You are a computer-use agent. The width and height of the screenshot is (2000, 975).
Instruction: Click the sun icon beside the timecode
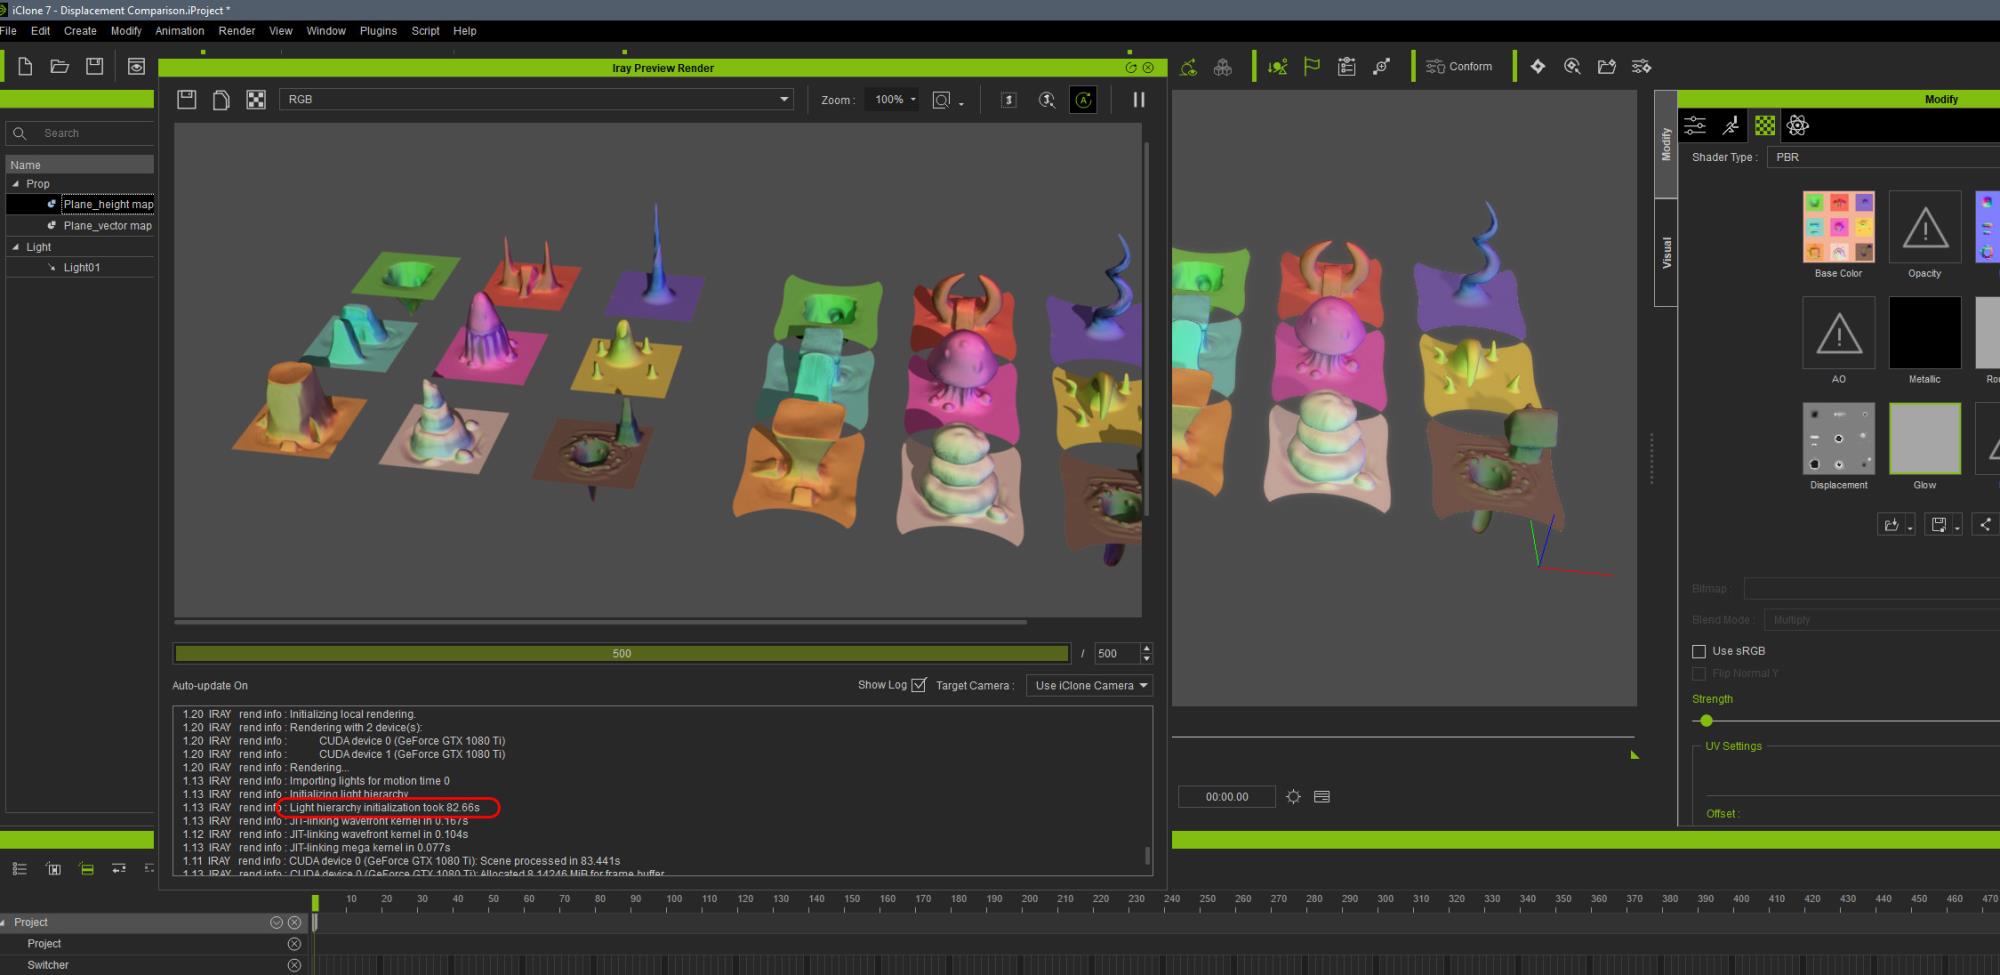point(1293,797)
